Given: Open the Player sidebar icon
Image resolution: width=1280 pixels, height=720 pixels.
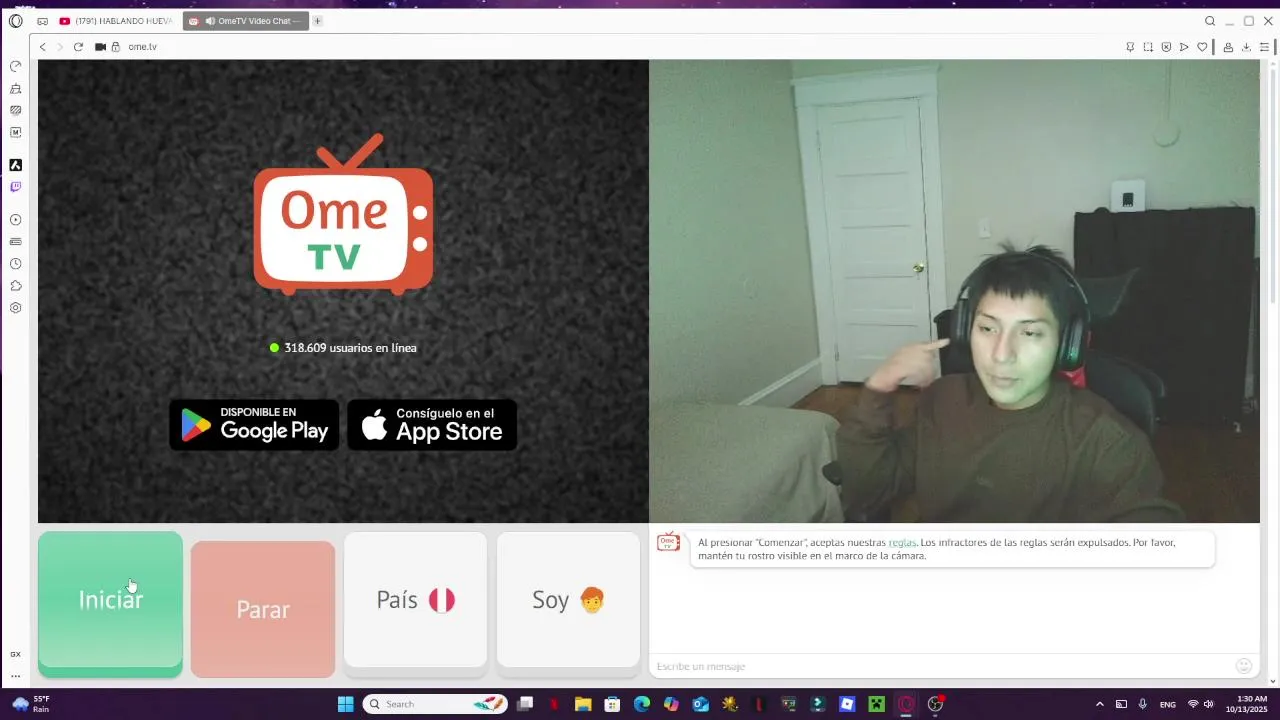Looking at the screenshot, I should click(15, 220).
